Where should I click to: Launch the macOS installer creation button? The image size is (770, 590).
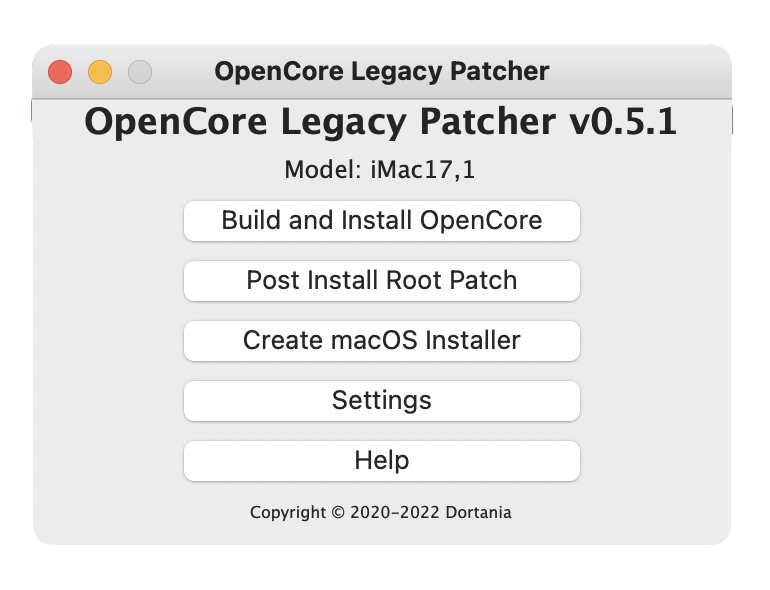click(382, 340)
